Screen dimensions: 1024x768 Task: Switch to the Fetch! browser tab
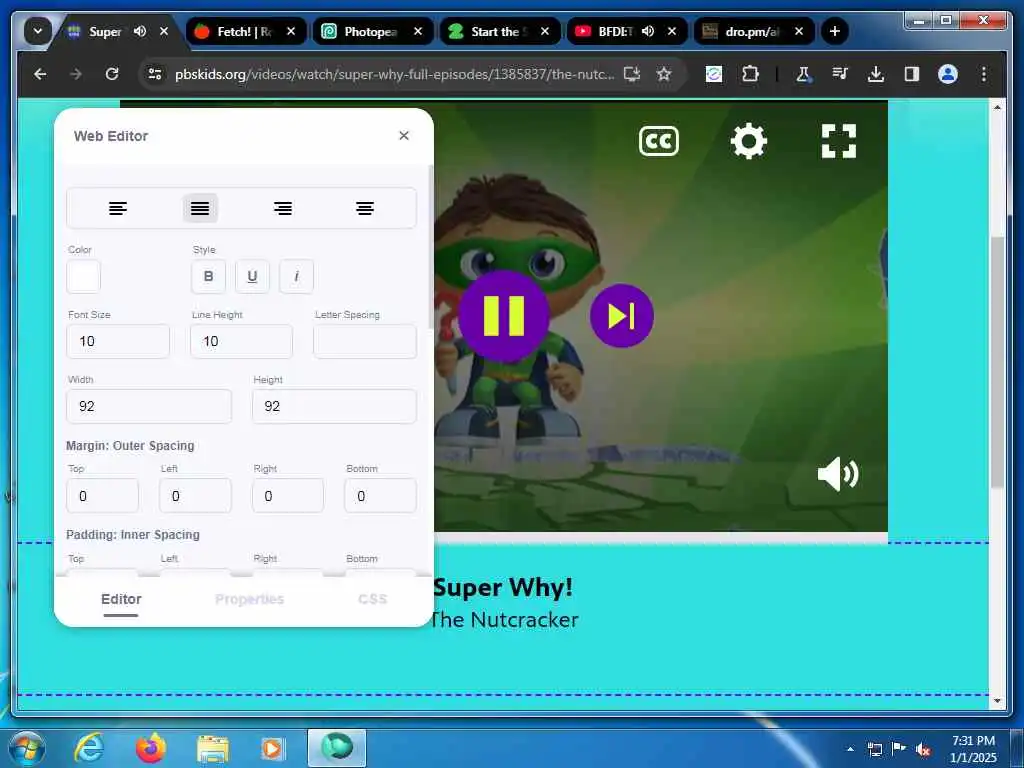point(246,31)
